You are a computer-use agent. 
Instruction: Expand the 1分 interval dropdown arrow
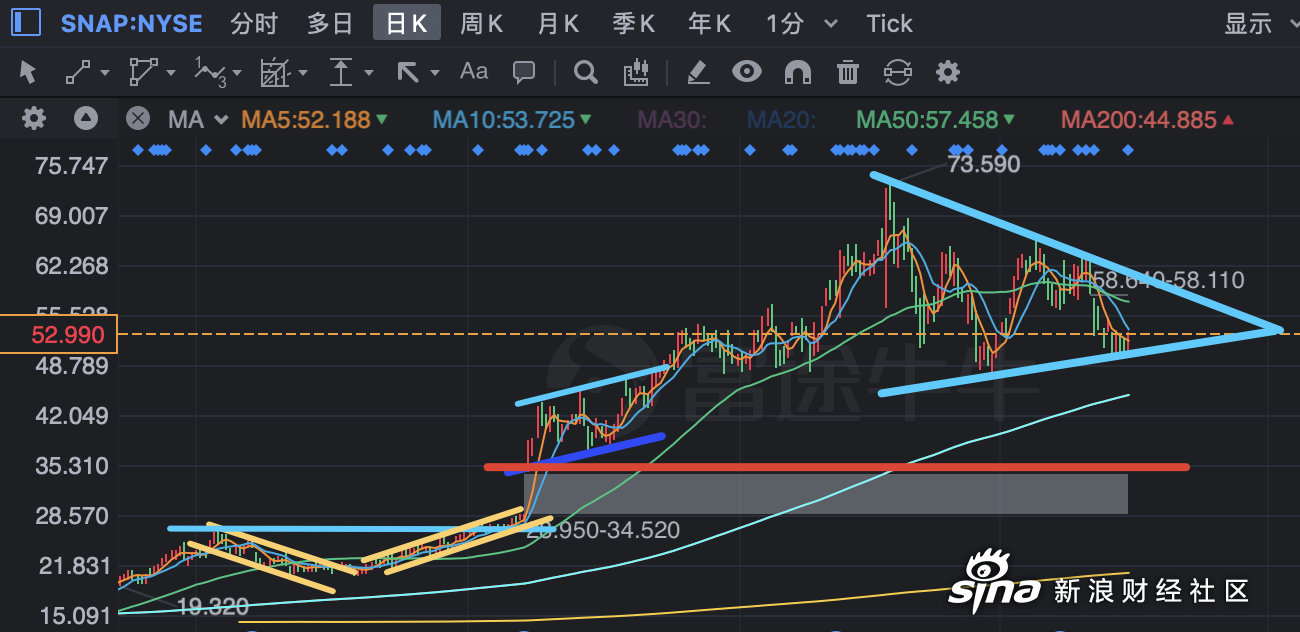click(x=832, y=23)
